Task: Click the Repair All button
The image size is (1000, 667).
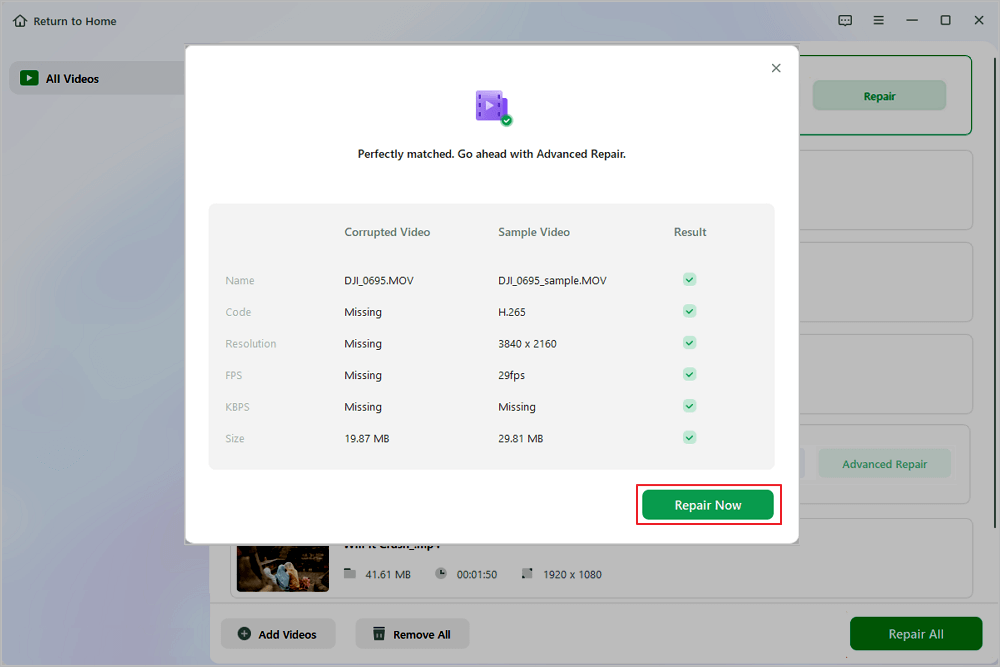Action: click(916, 634)
